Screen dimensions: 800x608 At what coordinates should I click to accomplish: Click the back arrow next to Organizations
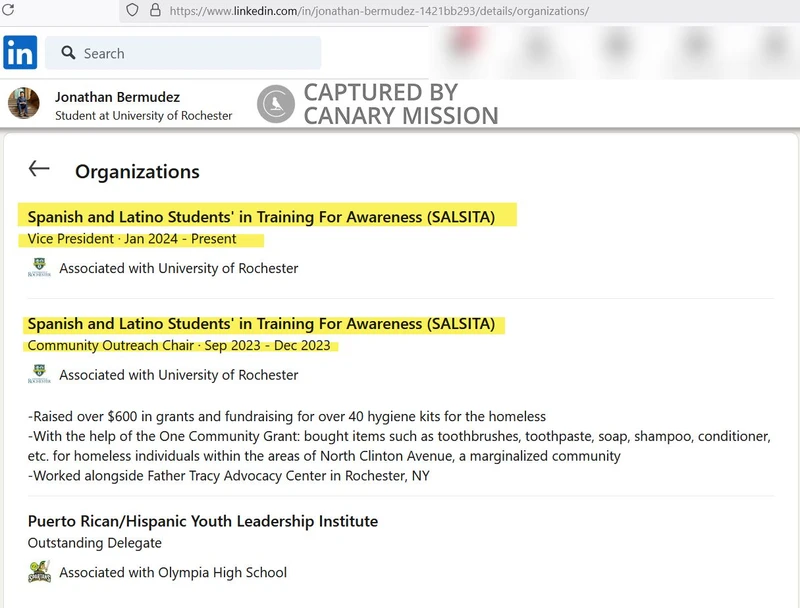[x=39, y=168]
